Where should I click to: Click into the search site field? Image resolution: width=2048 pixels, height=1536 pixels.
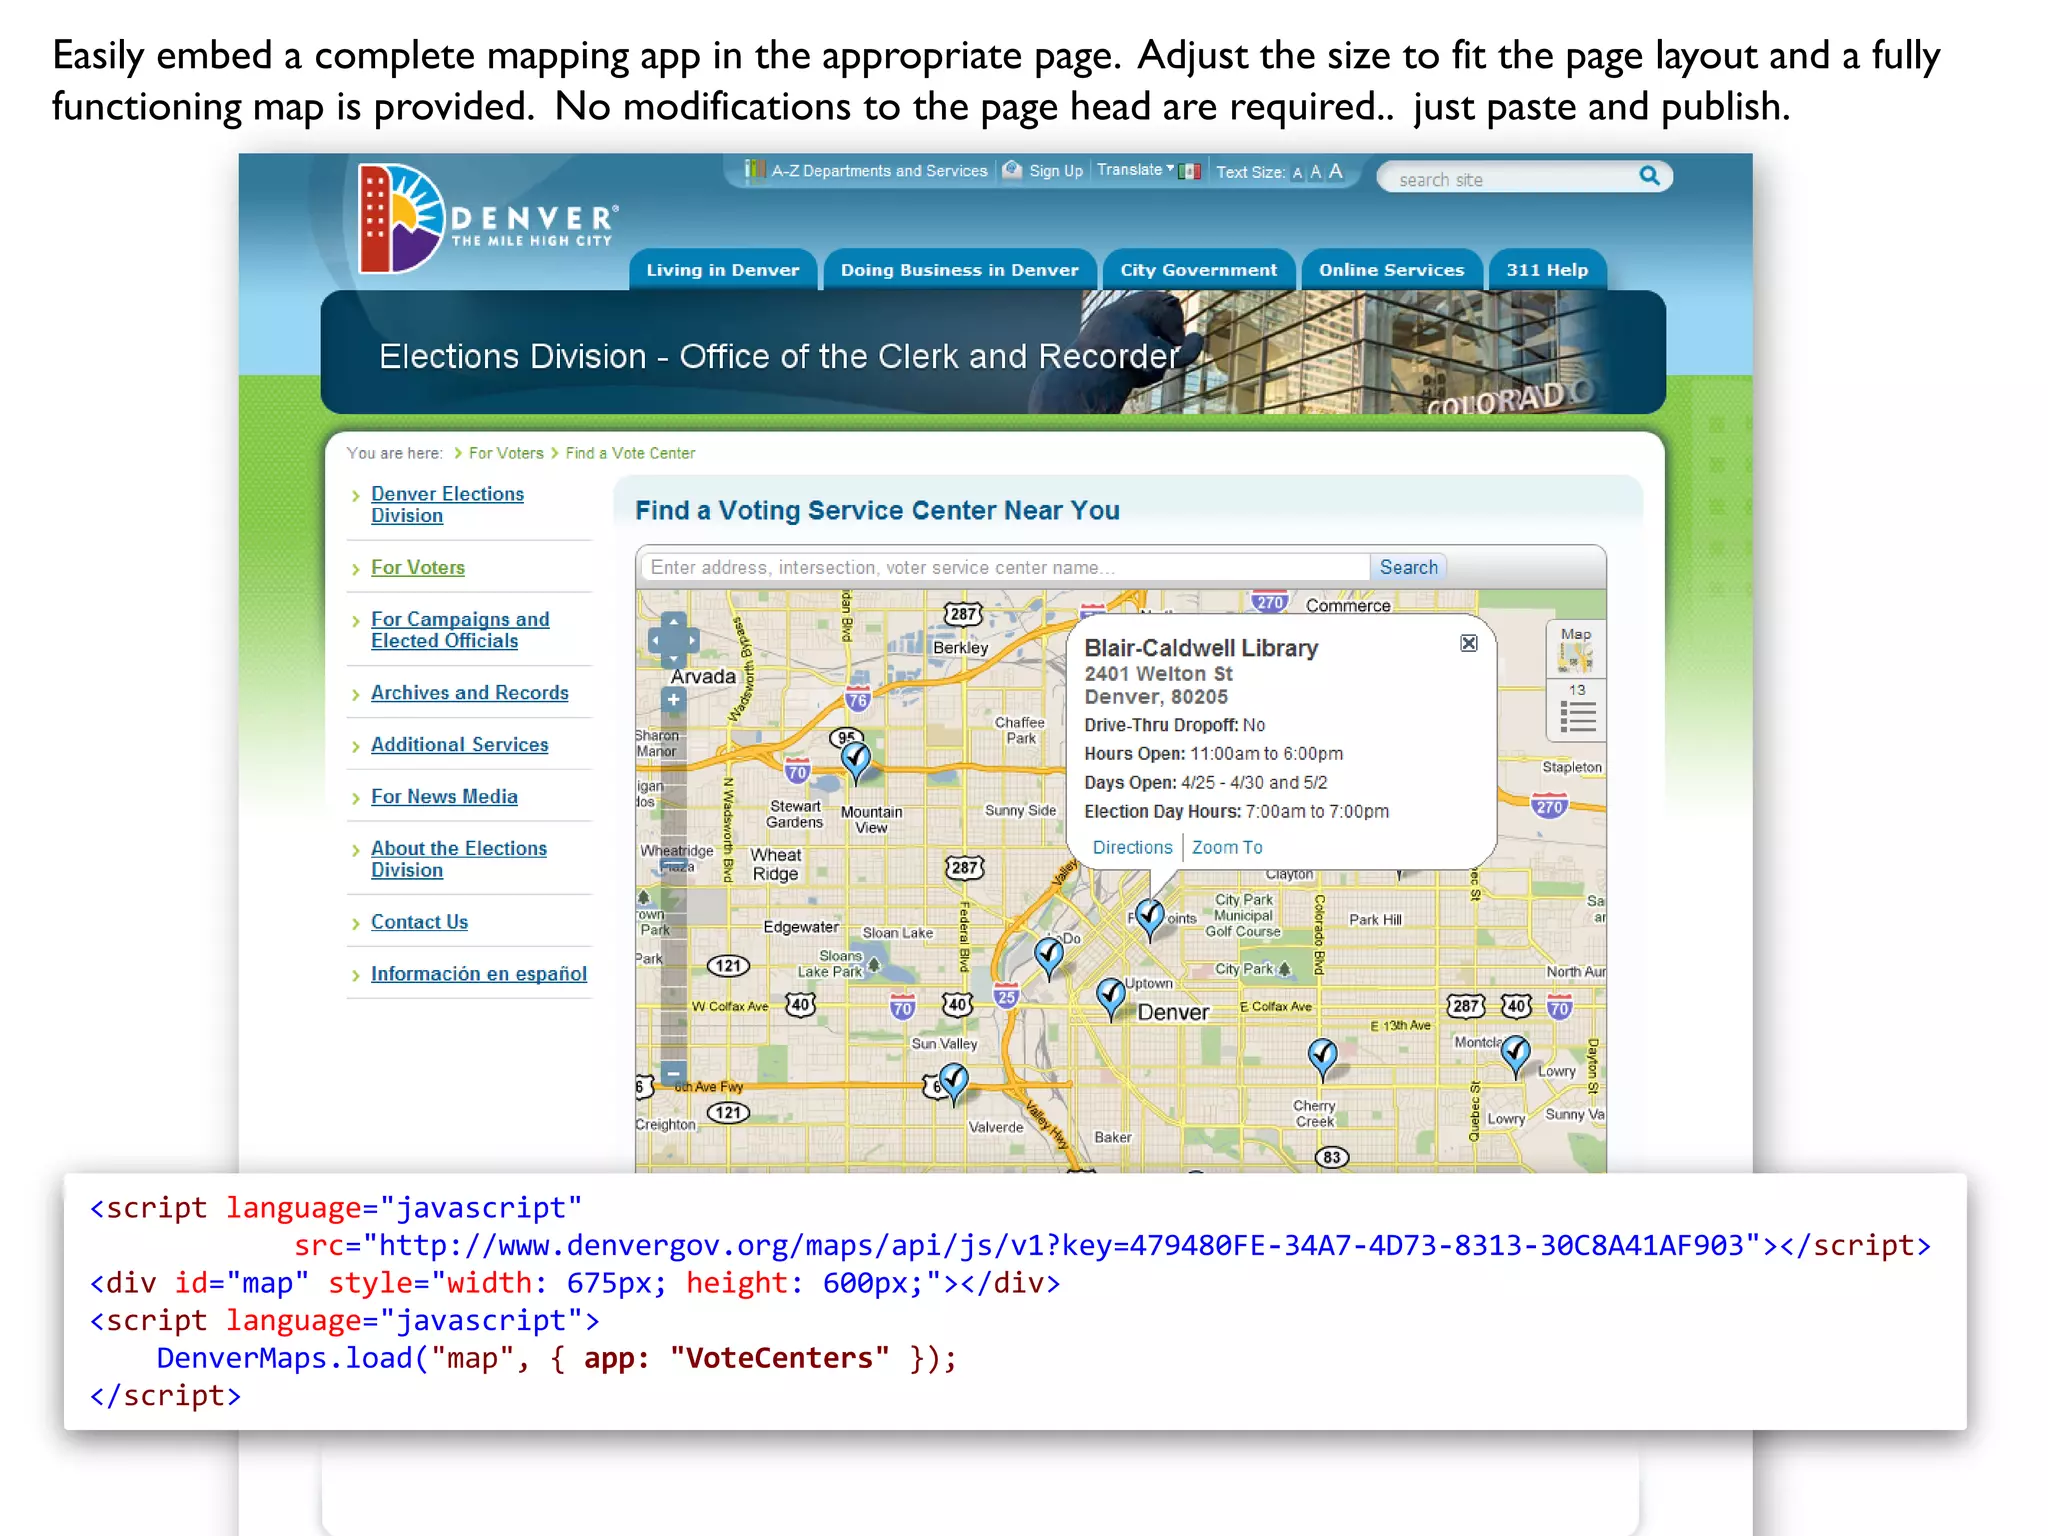[1510, 179]
